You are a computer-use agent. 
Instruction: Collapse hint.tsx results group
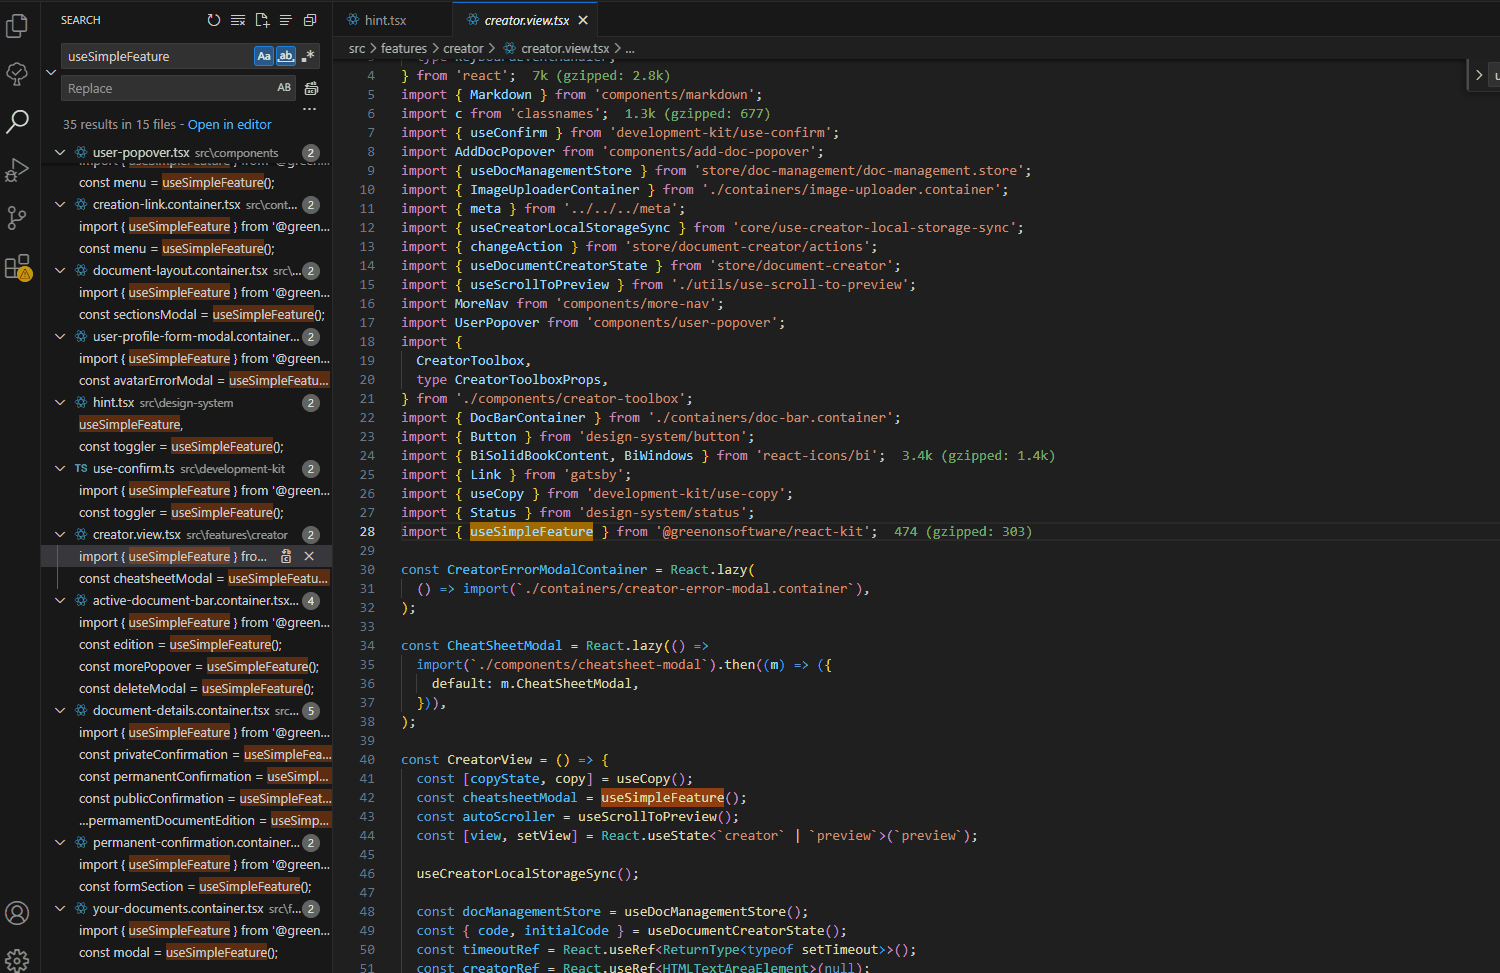(60, 402)
